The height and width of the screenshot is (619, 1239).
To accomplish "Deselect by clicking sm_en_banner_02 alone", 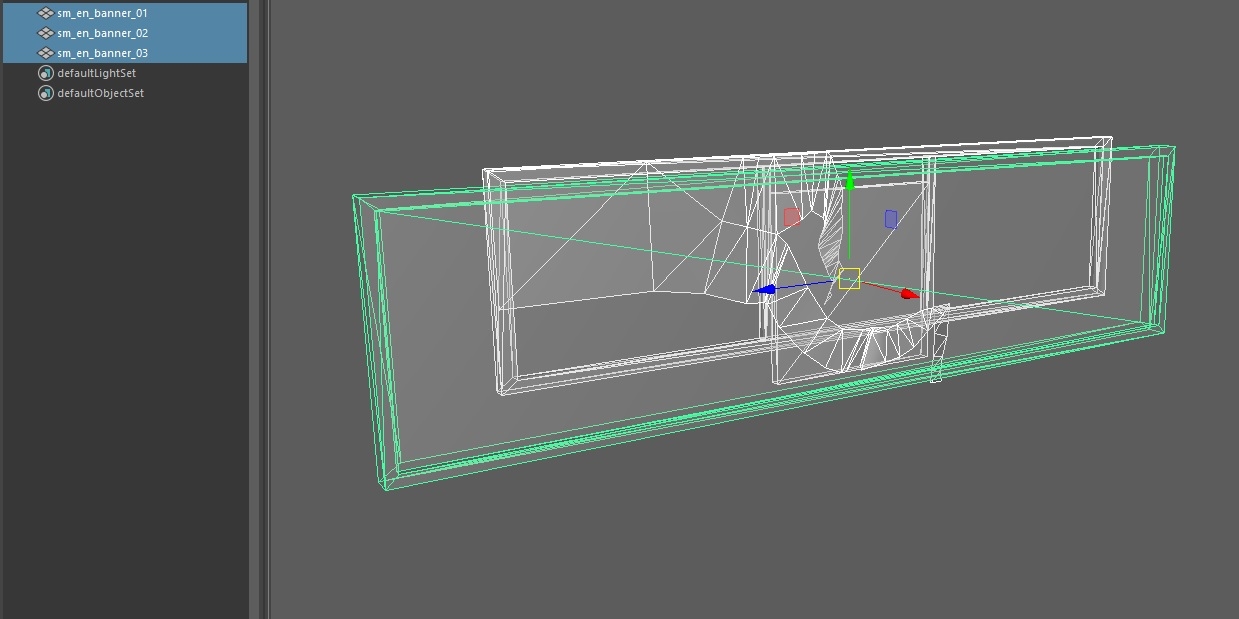I will pos(100,32).
